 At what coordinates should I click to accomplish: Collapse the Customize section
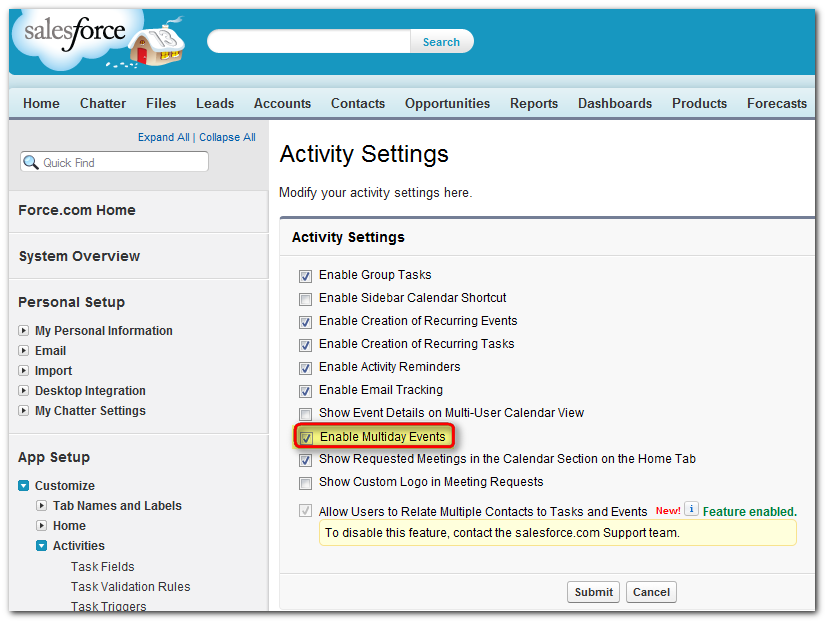pyautogui.click(x=24, y=485)
